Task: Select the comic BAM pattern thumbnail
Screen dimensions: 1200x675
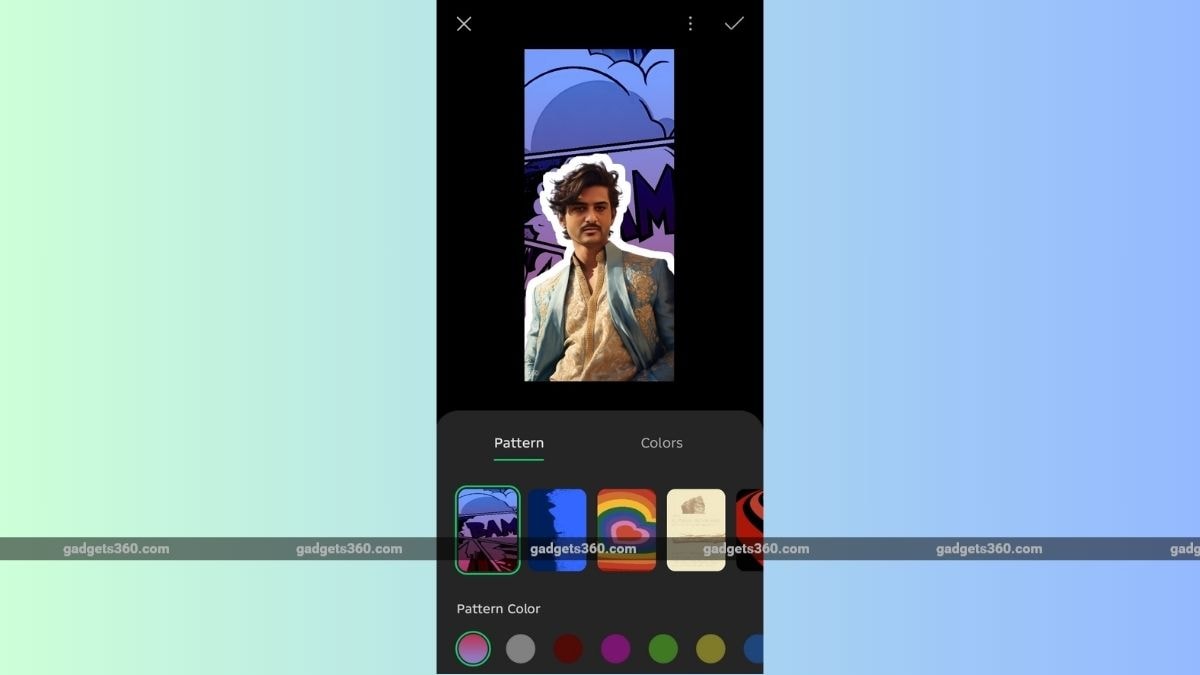Action: click(x=488, y=530)
